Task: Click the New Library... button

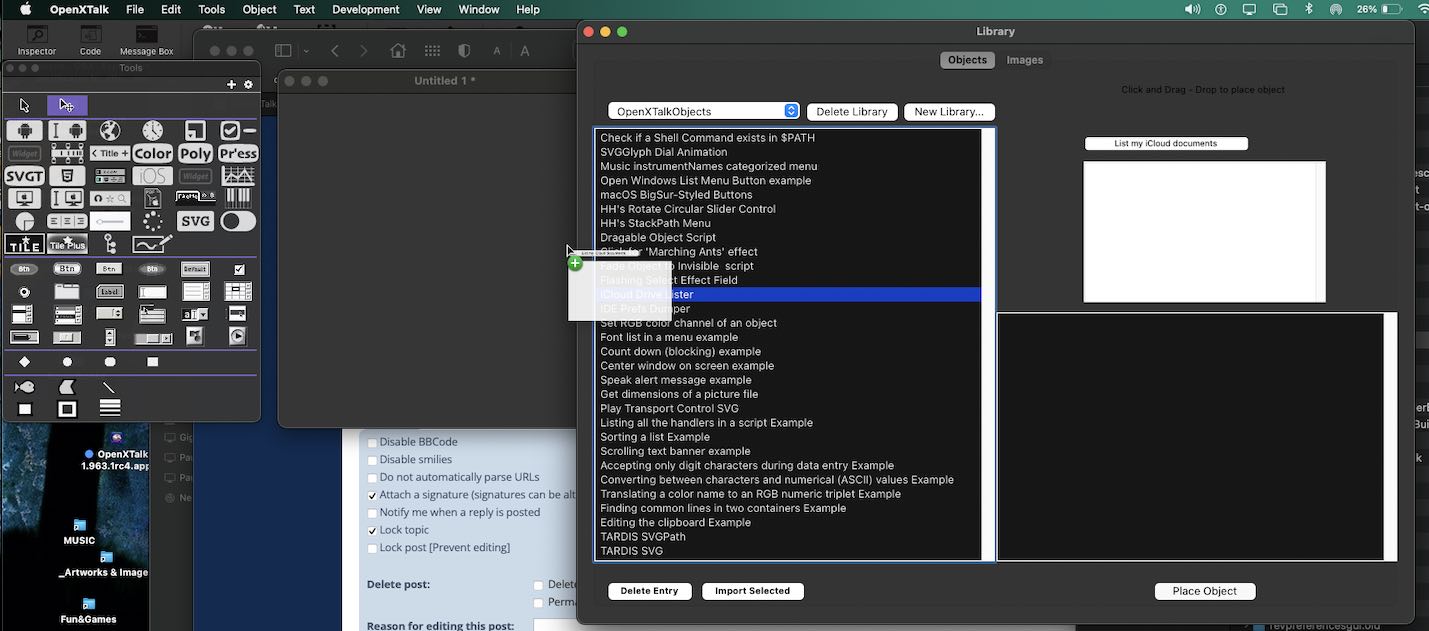Action: click(x=949, y=112)
